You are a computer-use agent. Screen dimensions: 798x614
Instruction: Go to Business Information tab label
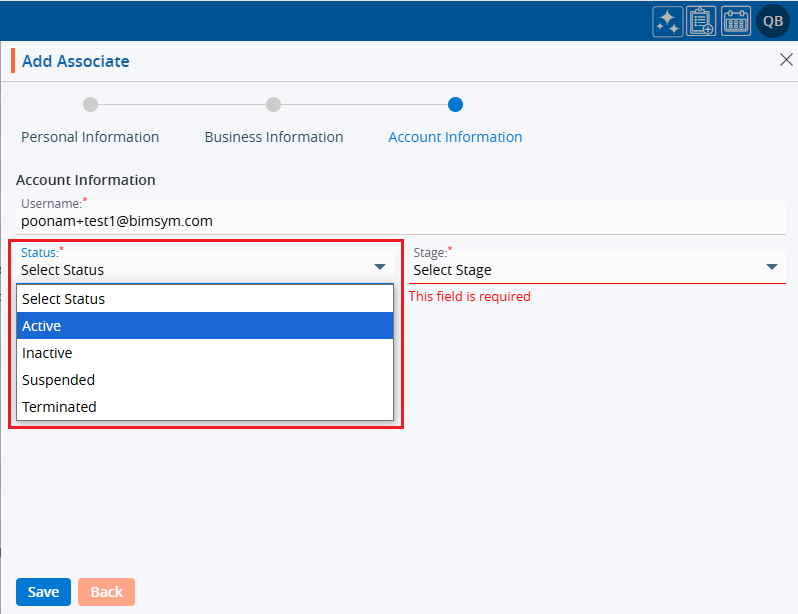pyautogui.click(x=274, y=137)
